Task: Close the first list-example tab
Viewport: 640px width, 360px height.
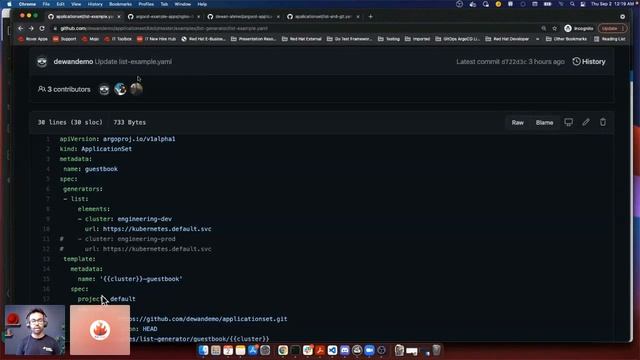Action: (x=119, y=17)
